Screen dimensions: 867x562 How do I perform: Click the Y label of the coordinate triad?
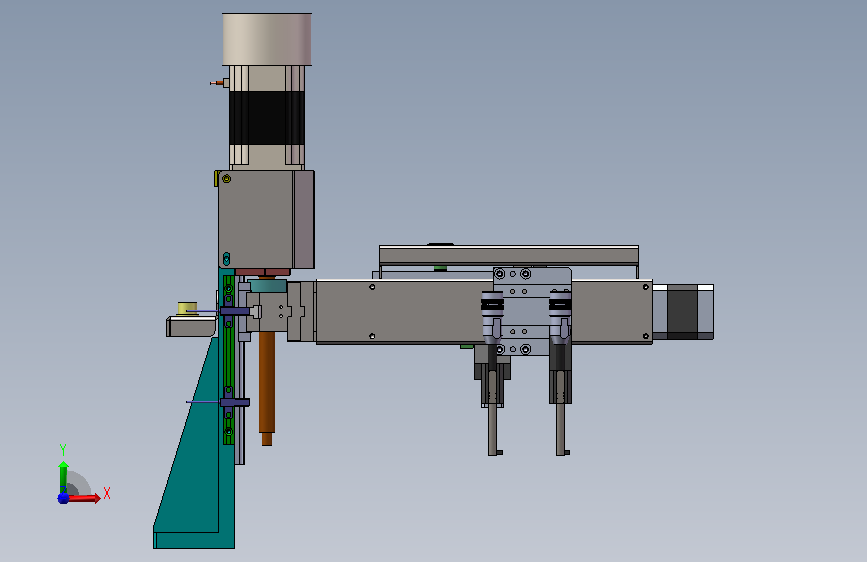click(x=63, y=449)
